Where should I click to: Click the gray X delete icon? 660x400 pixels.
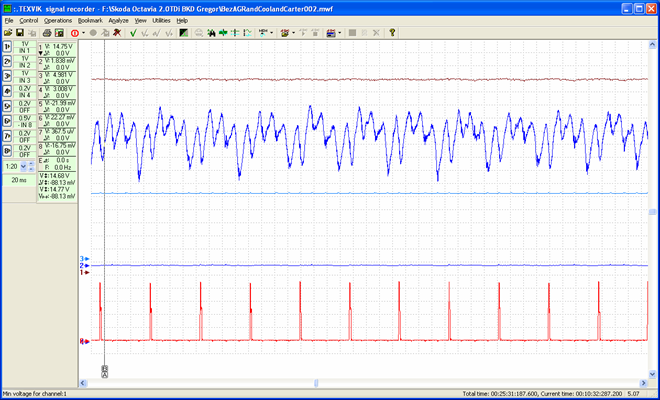click(x=376, y=32)
